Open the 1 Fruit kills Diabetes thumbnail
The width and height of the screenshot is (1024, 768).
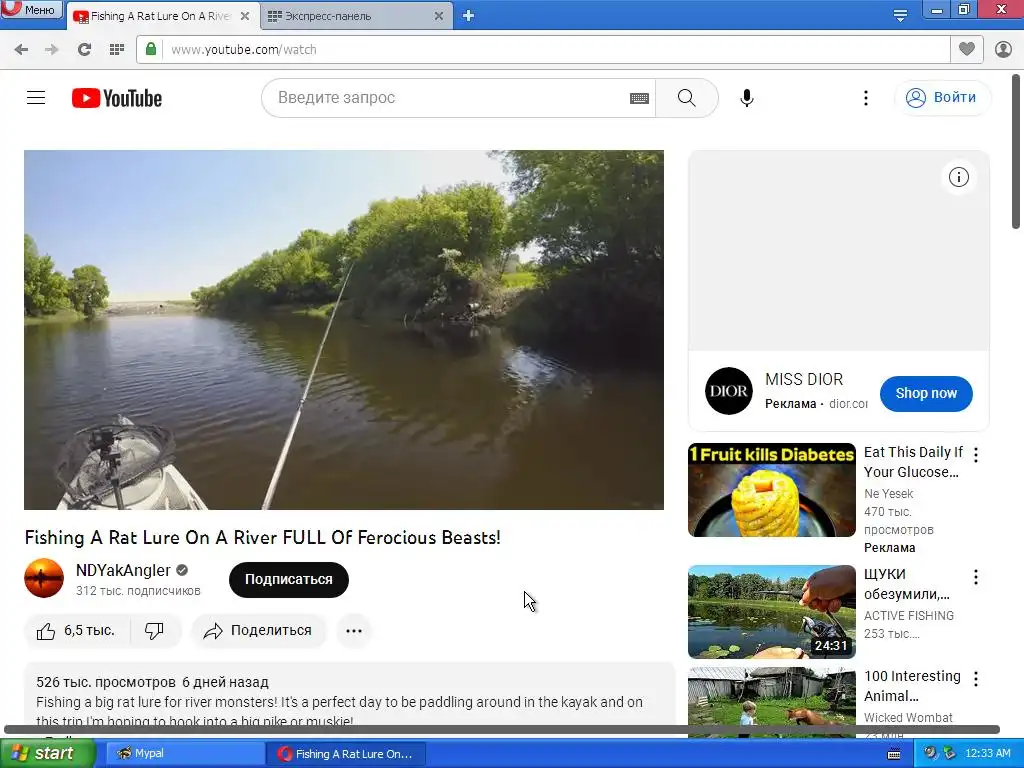[771, 490]
